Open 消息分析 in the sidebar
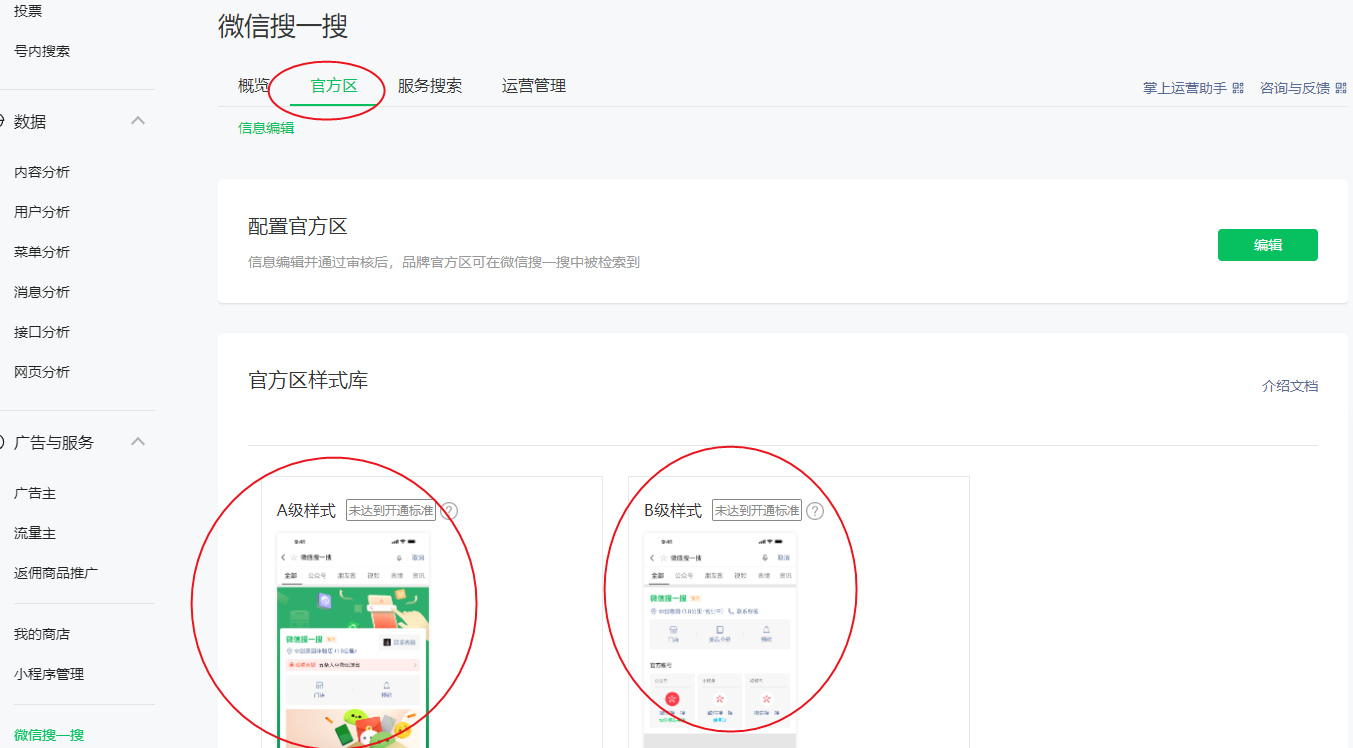1353x748 pixels. (42, 292)
